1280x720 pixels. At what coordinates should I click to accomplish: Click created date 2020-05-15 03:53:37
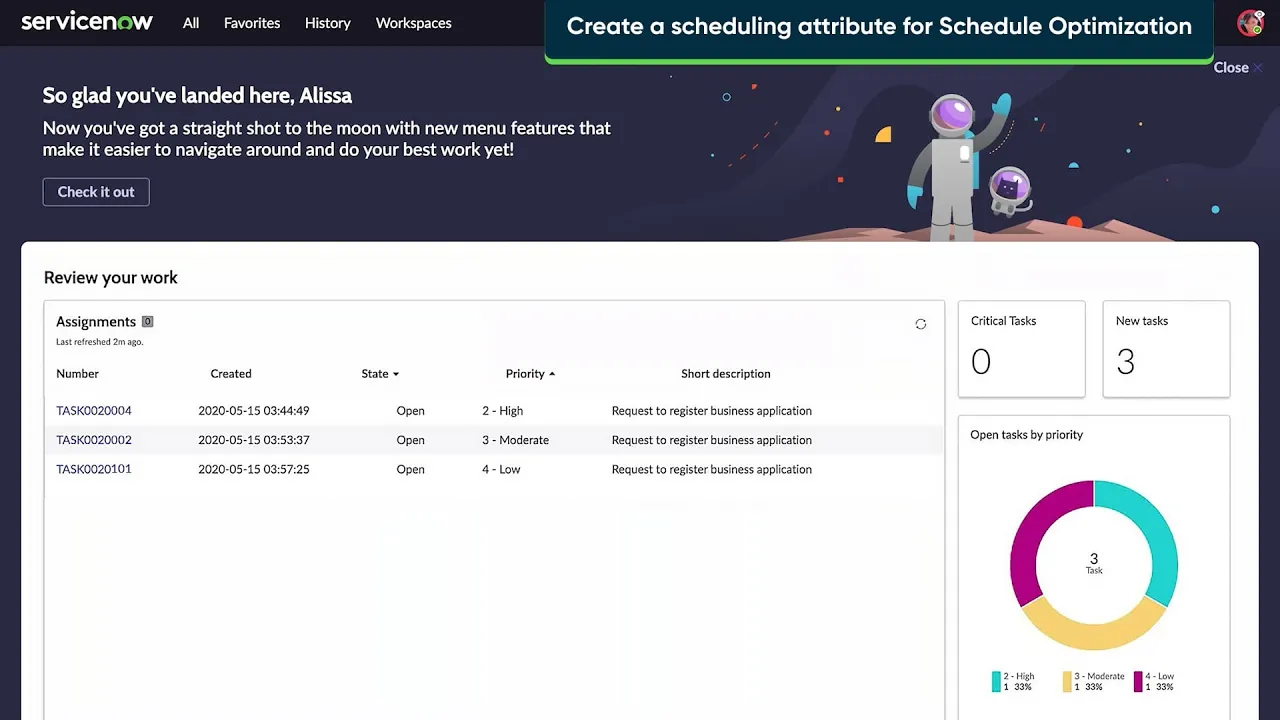[254, 440]
